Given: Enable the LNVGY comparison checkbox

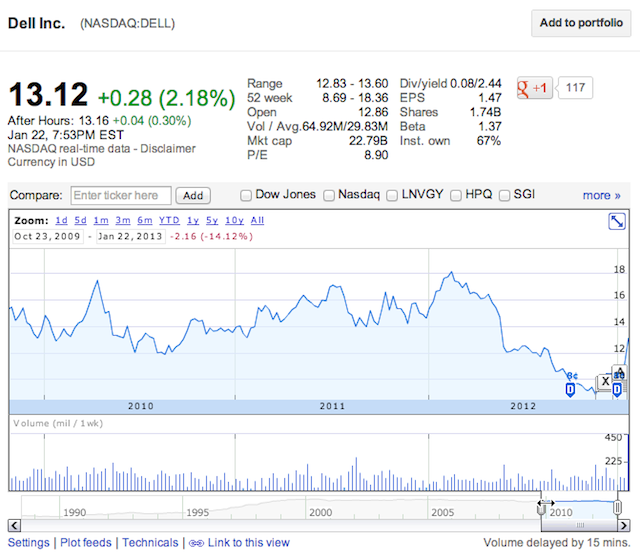Looking at the screenshot, I should tap(392, 195).
